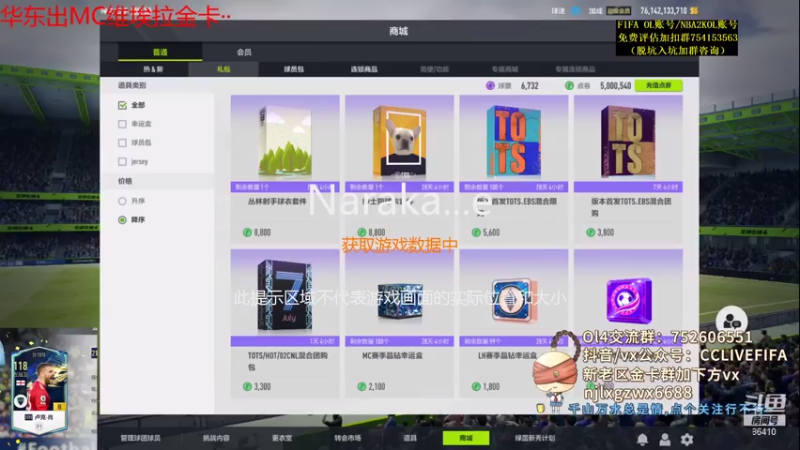Click the 76,142,133,710 coin balance

[x=663, y=10]
